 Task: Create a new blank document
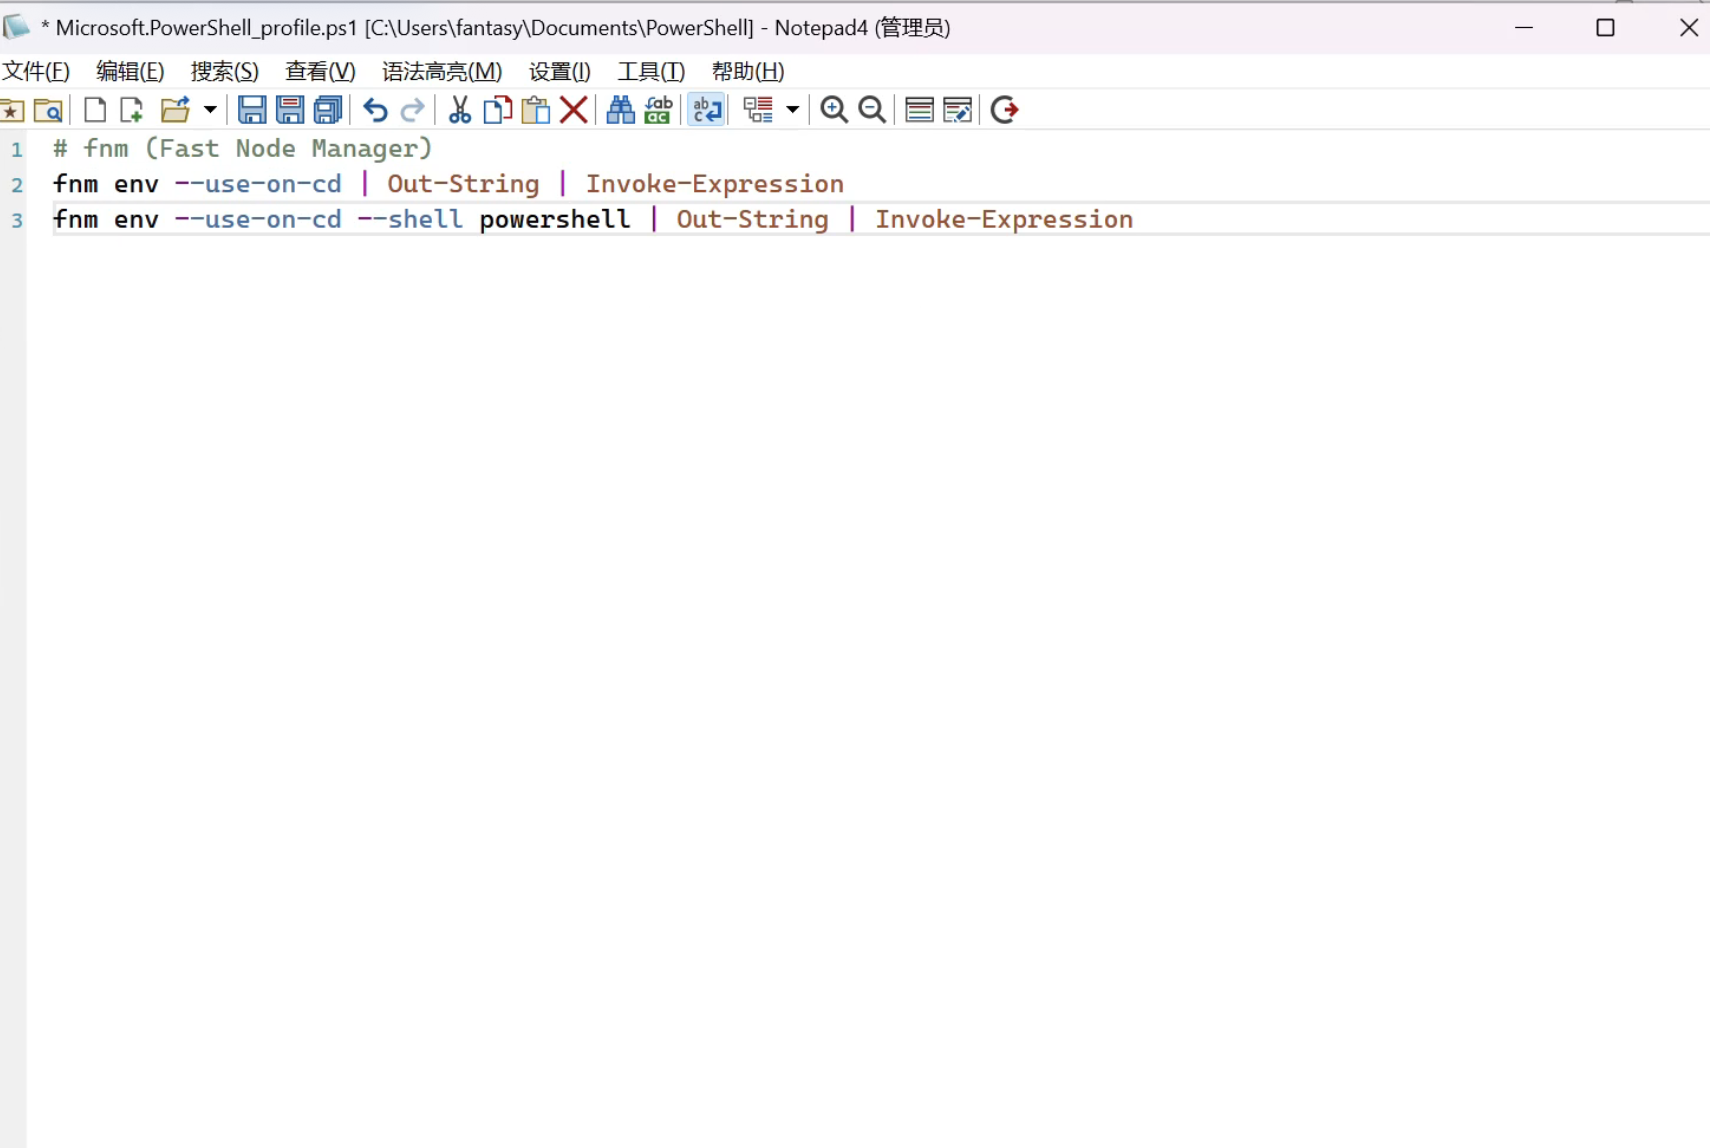point(95,110)
